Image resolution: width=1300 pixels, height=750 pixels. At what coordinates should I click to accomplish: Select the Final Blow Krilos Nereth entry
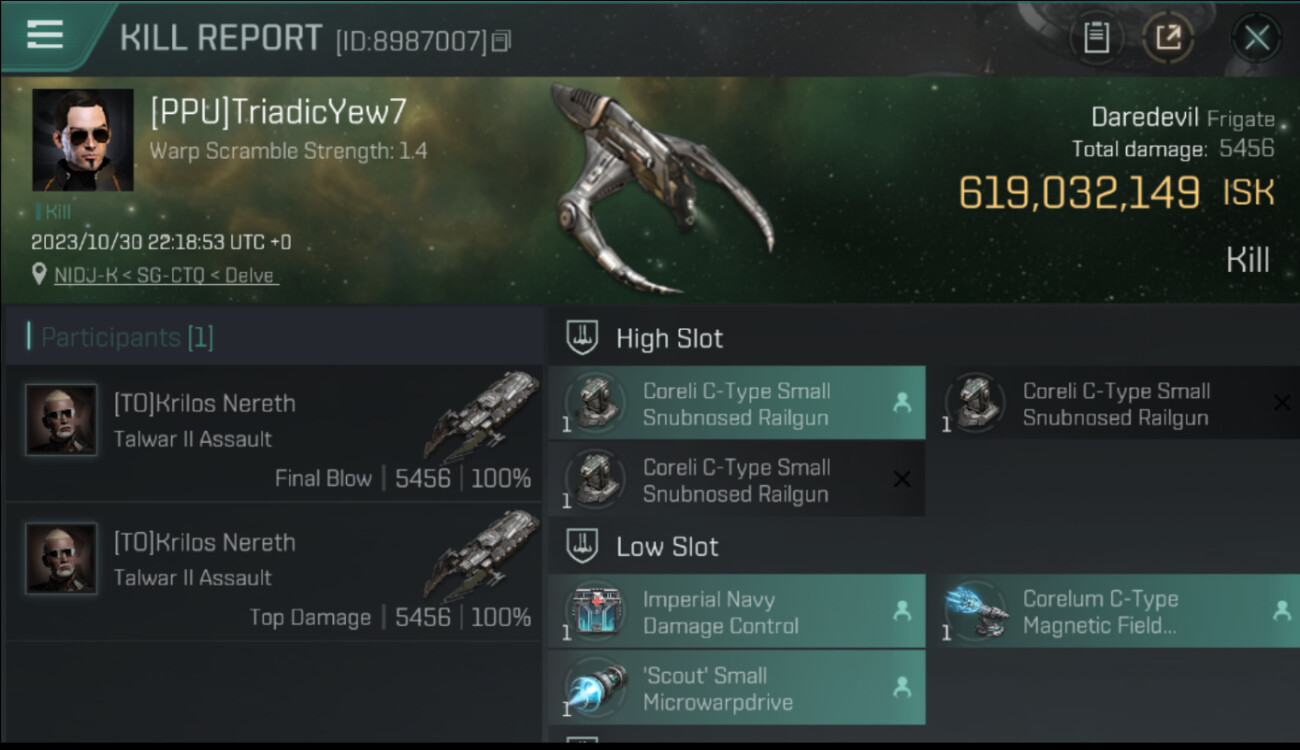pos(273,432)
